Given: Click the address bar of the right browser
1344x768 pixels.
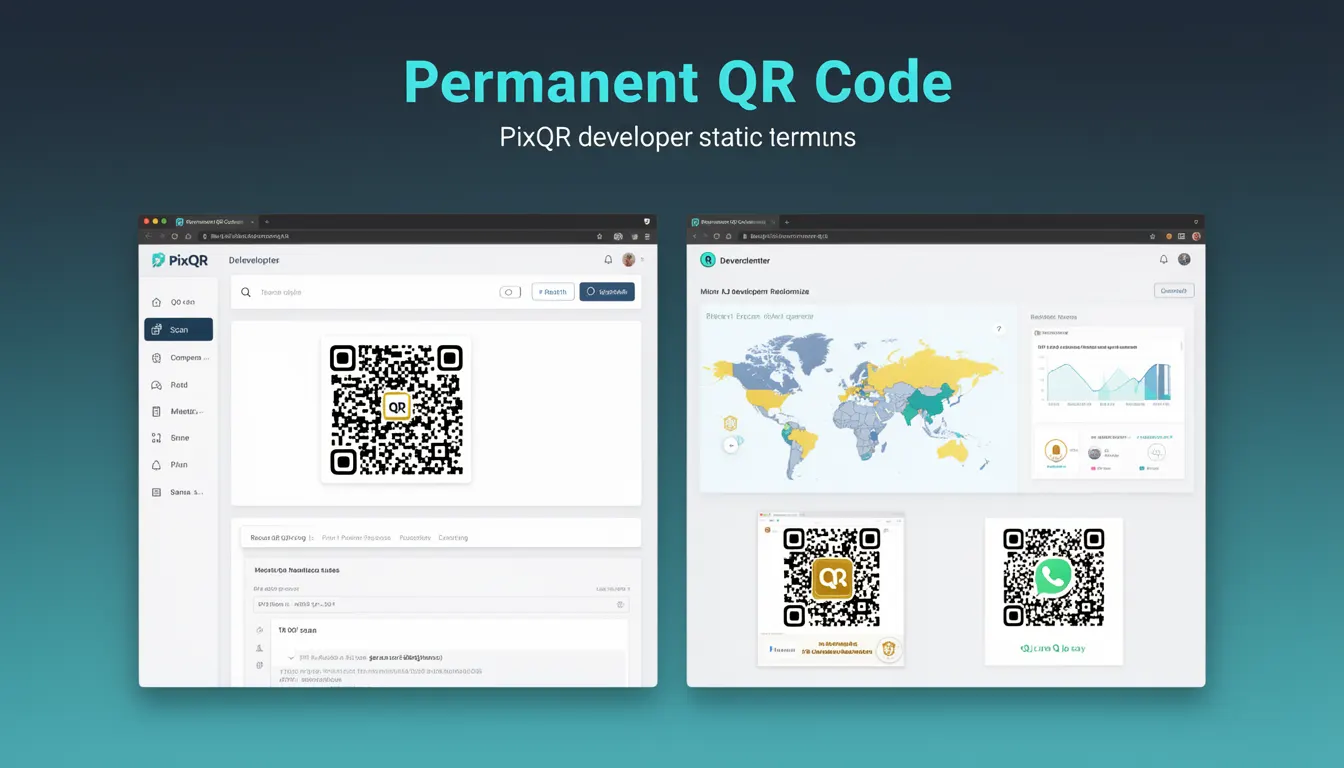Looking at the screenshot, I should 940,237.
